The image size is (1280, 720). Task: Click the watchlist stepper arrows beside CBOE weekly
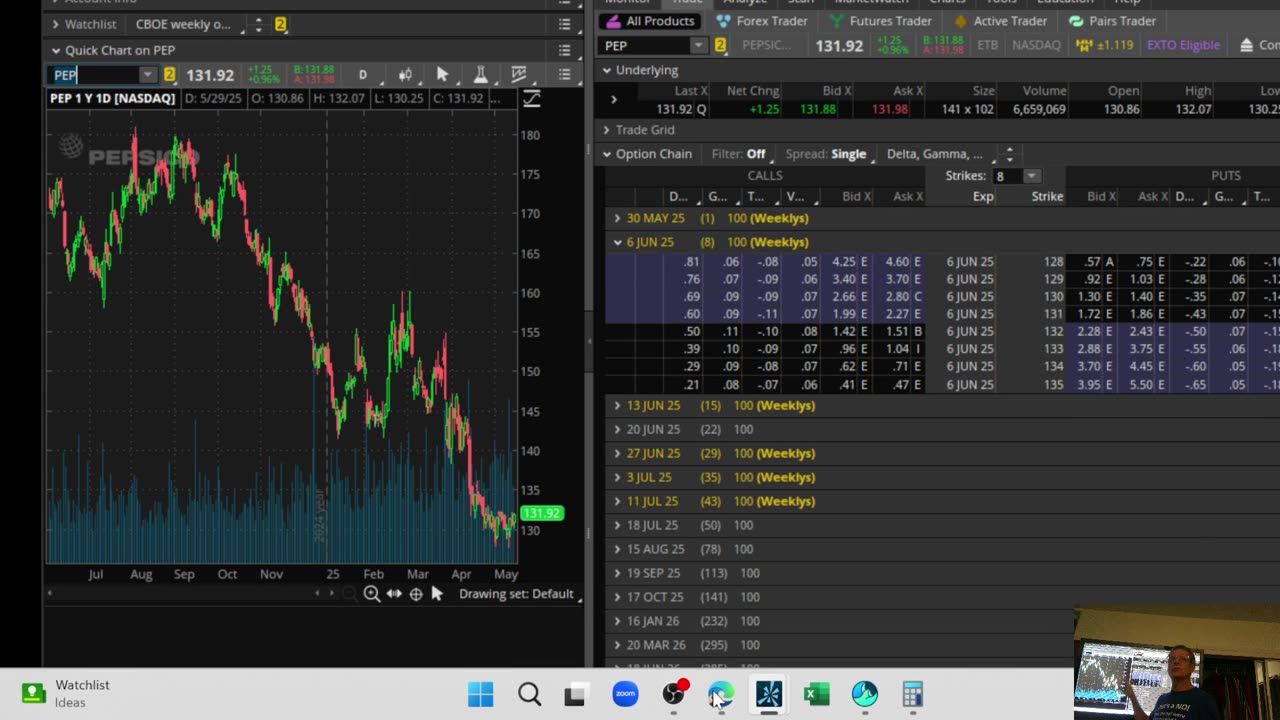258,24
